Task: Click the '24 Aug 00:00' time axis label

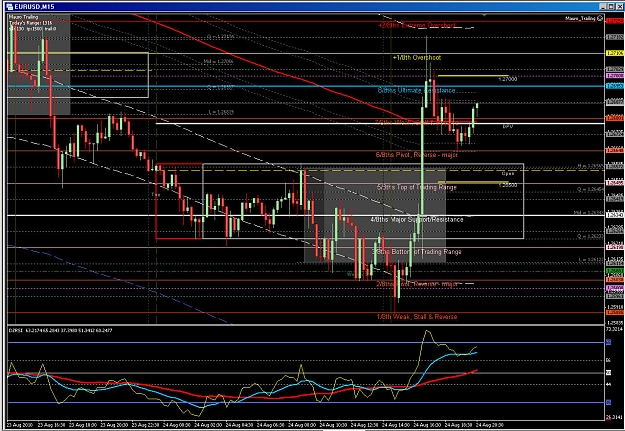Action: [x=177, y=425]
